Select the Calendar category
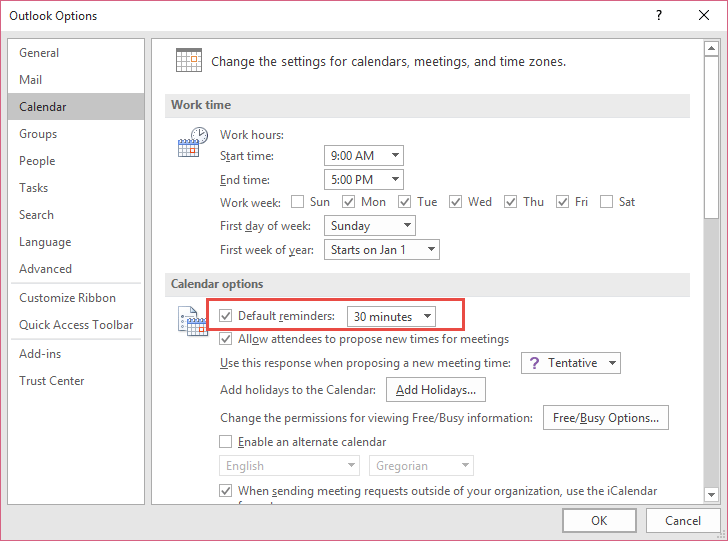Image resolution: width=728 pixels, height=541 pixels. tap(76, 106)
